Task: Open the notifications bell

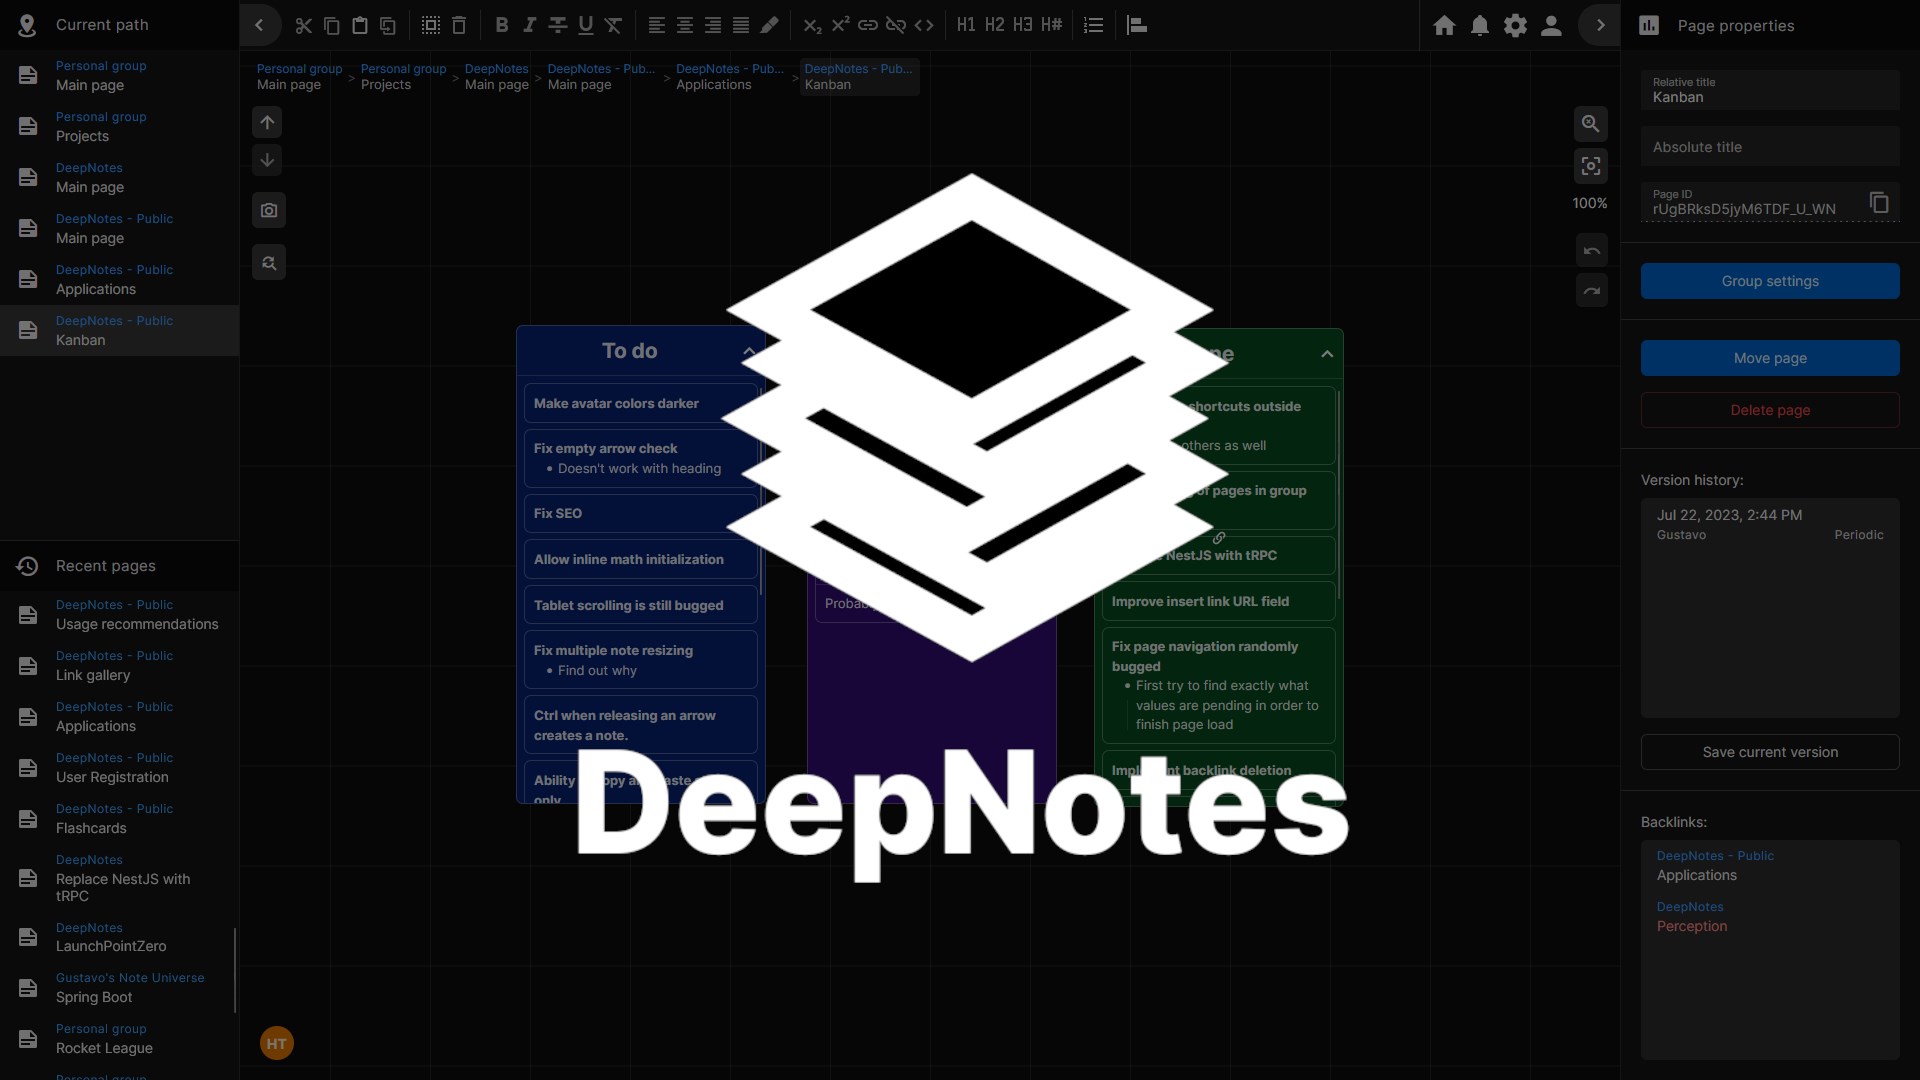Action: 1480,26
